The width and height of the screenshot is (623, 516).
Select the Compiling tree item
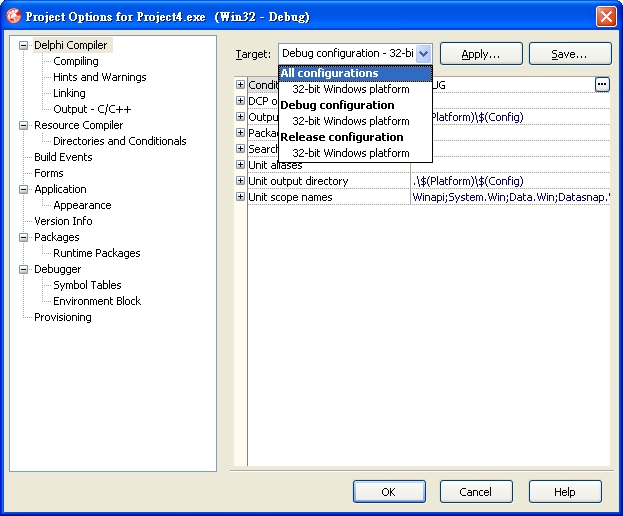click(76, 61)
